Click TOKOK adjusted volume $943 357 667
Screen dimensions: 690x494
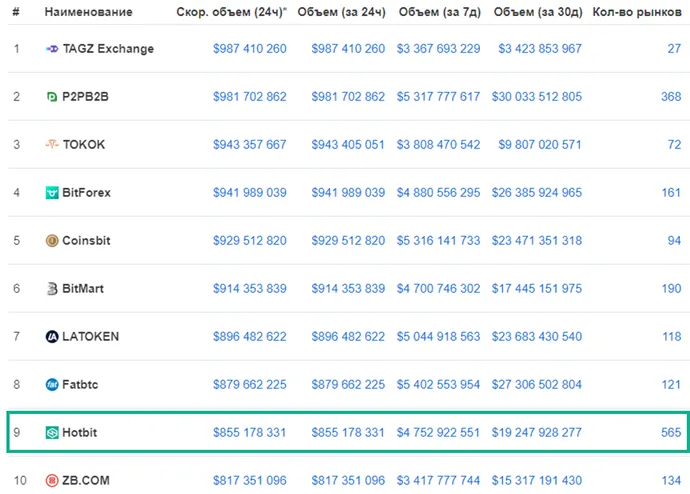[250, 145]
